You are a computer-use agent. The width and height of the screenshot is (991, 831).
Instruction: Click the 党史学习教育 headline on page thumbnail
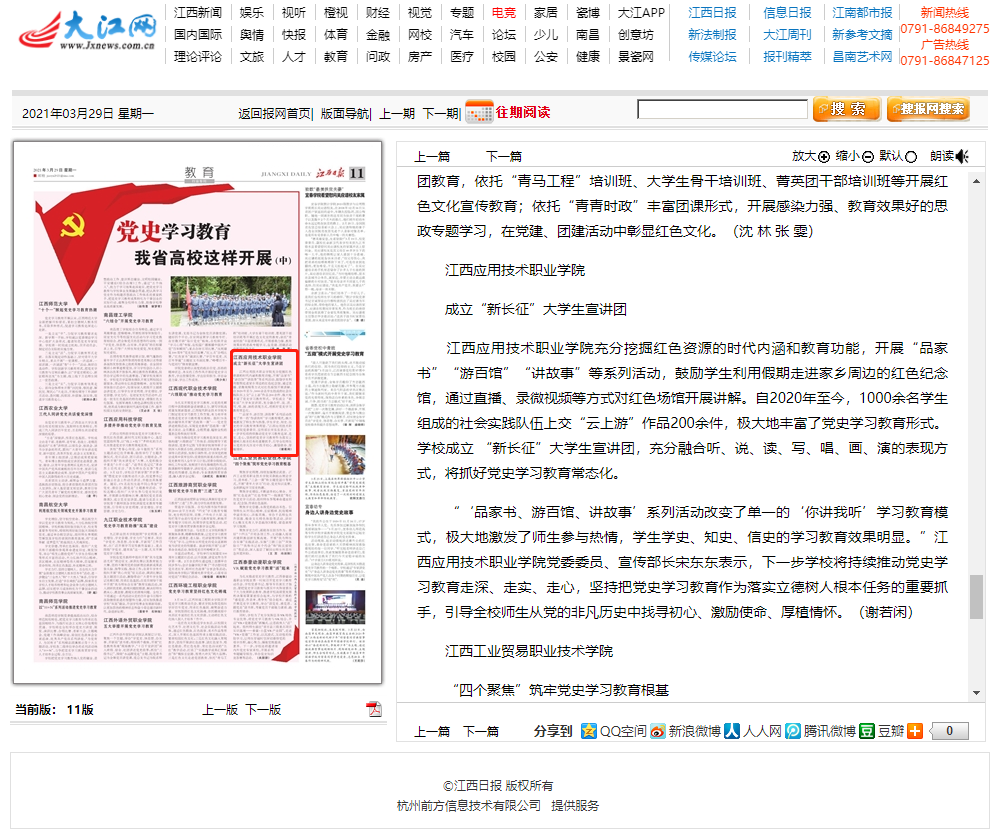coord(173,231)
